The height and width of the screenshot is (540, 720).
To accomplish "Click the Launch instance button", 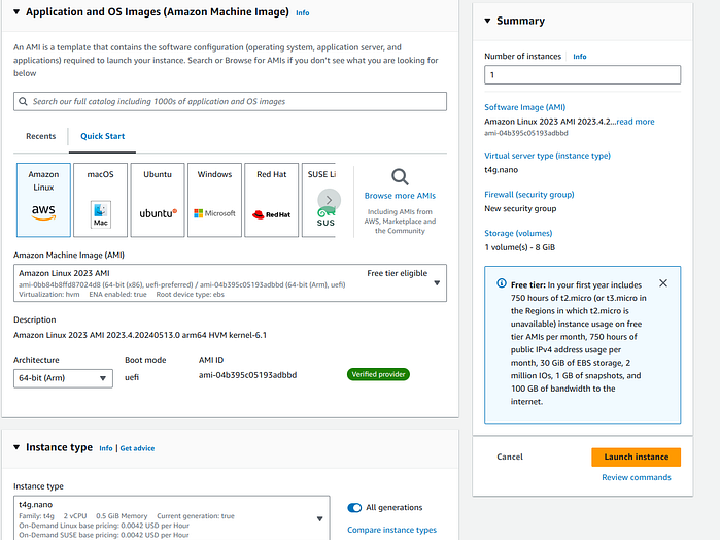I will coord(636,457).
